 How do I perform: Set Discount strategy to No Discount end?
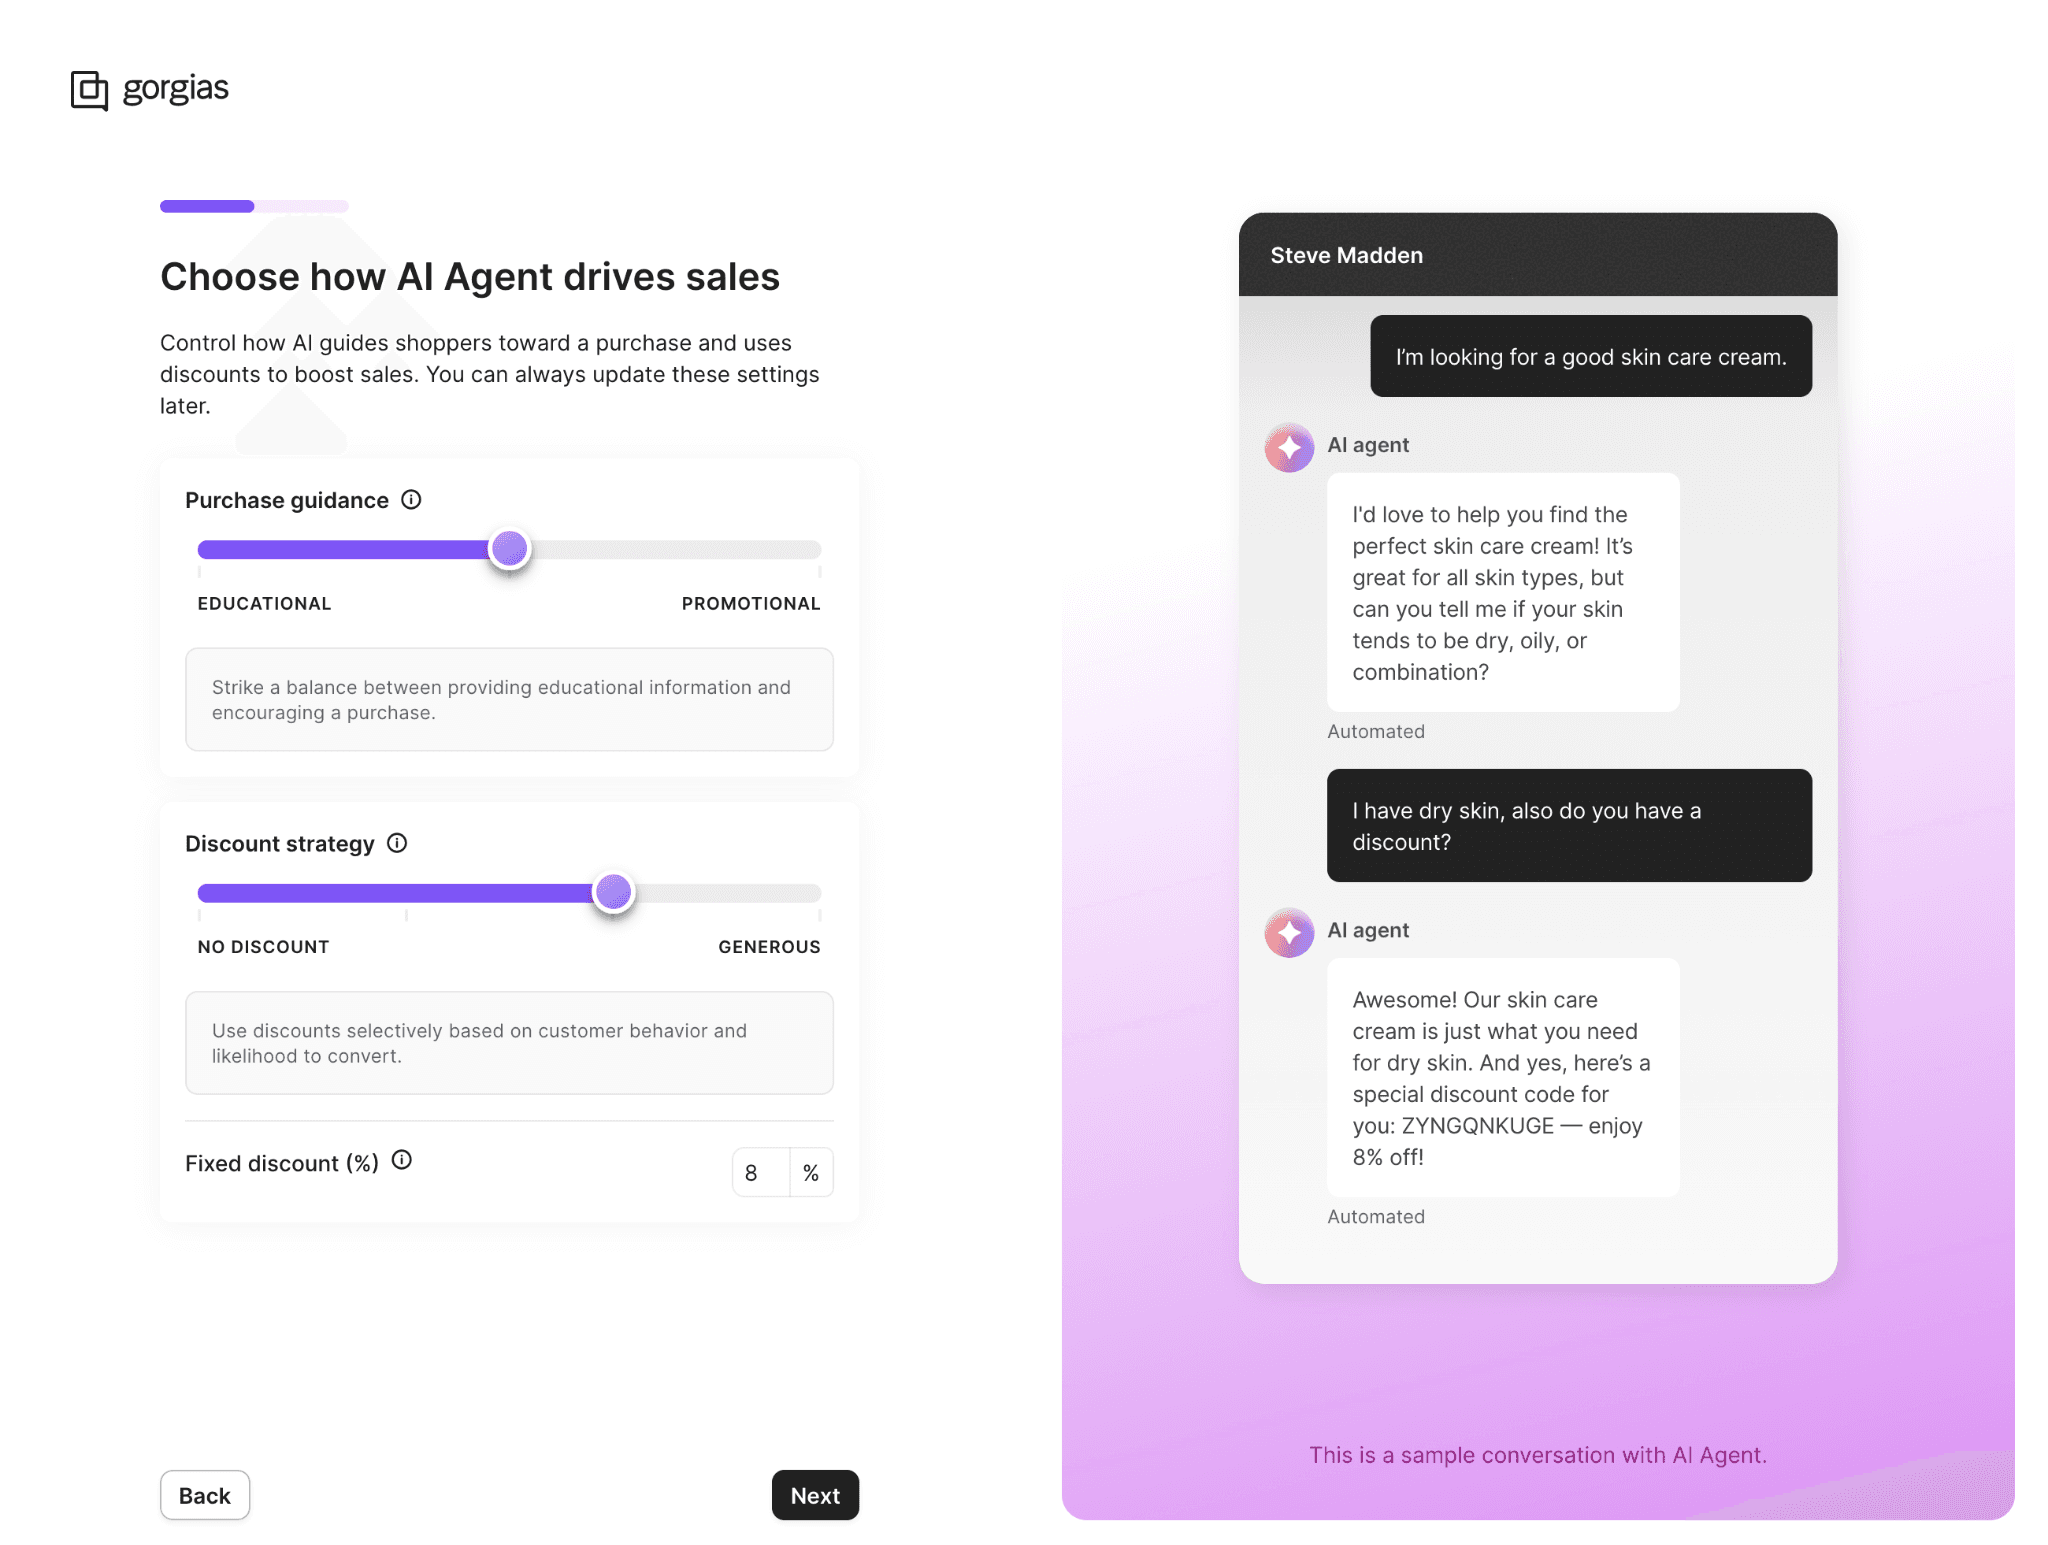[200, 893]
